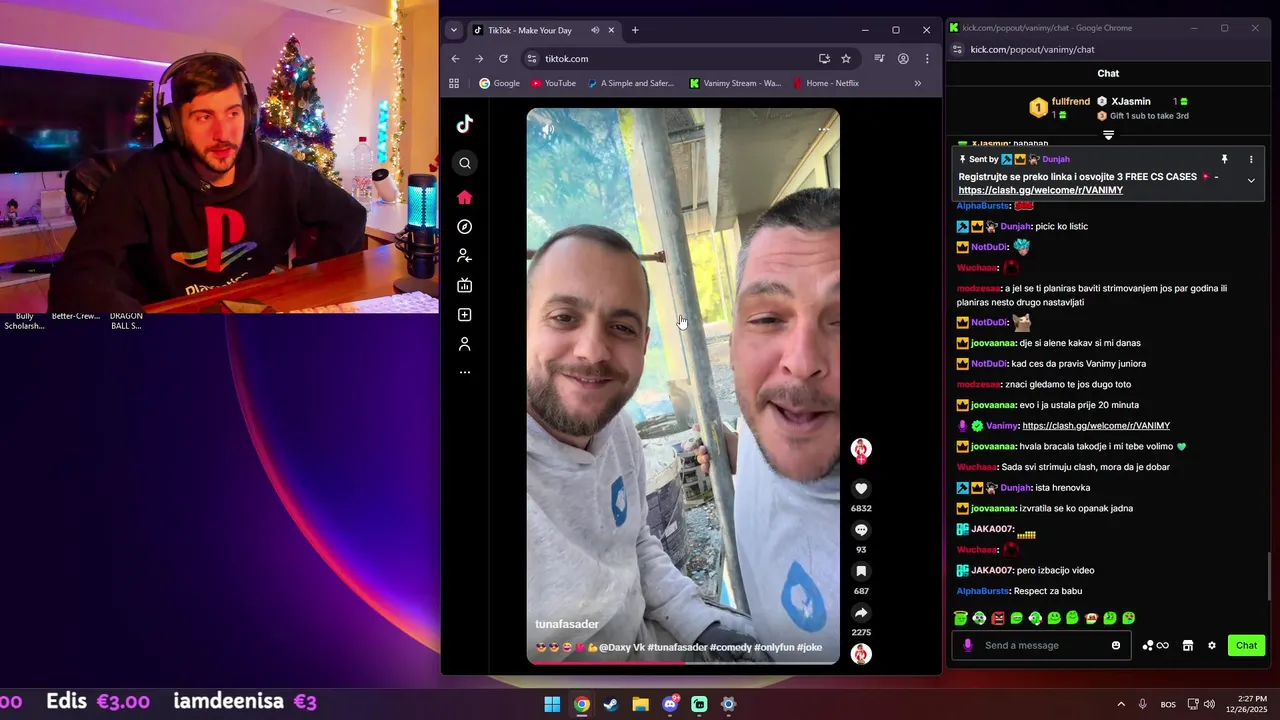1280x720 pixels.
Task: Click the spinning sound disc avatar
Action: click(x=861, y=654)
